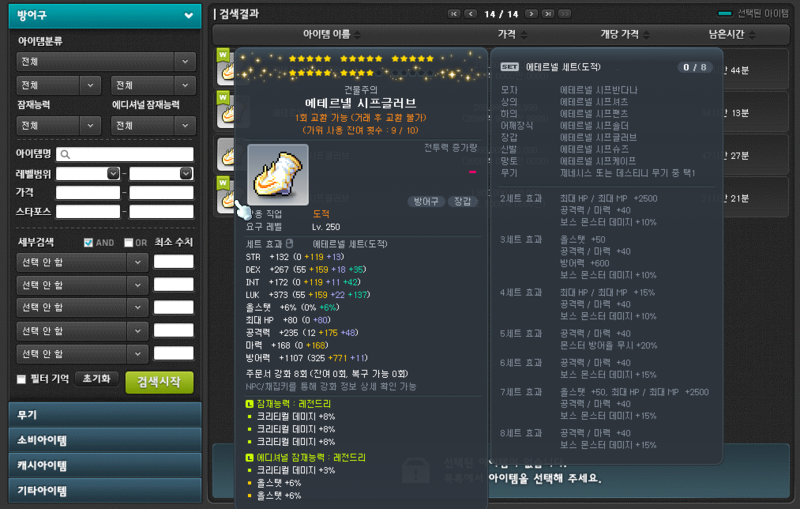The height and width of the screenshot is (509, 800).
Task: Toggle the AND search checkbox
Action: [88, 243]
